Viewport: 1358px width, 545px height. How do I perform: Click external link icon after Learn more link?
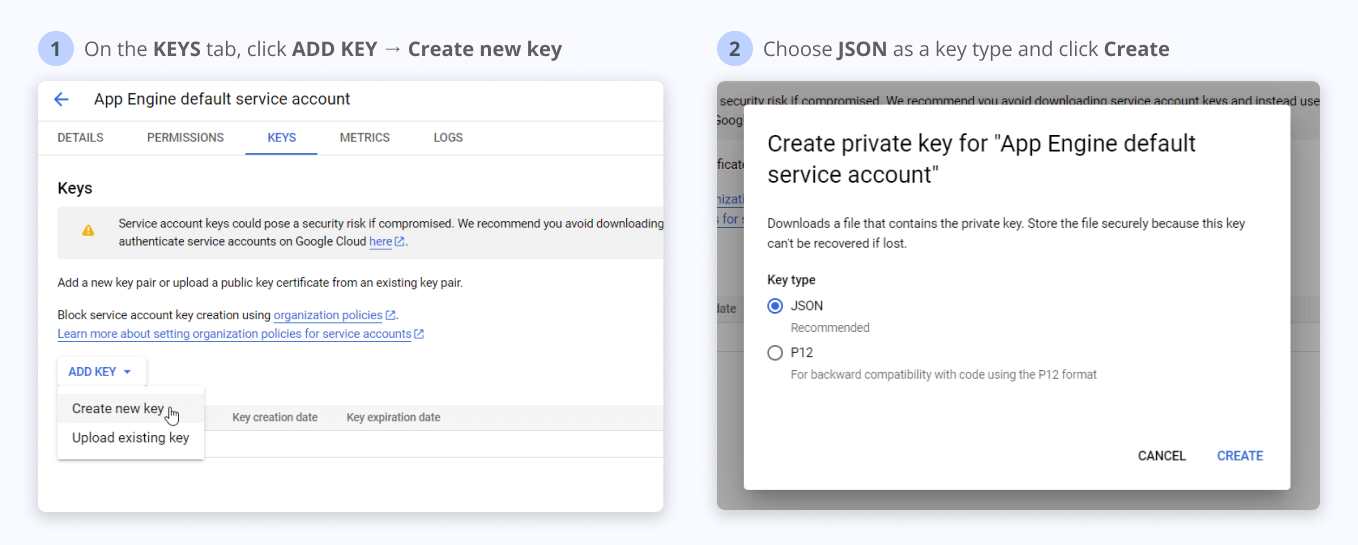[419, 334]
